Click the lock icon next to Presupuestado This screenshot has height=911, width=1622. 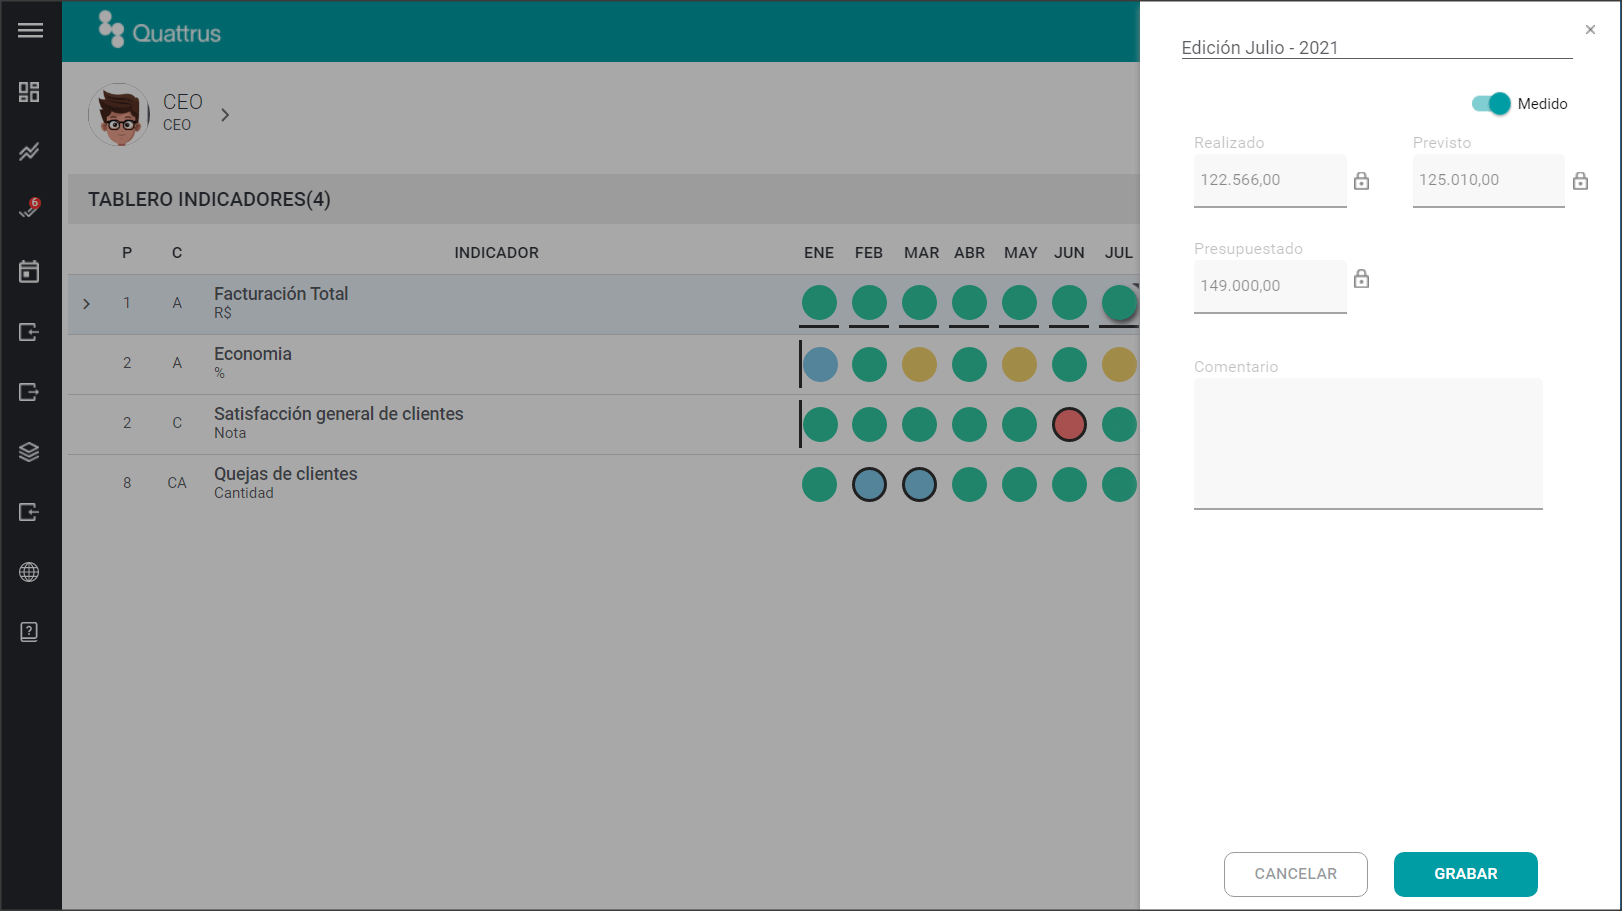point(1361,279)
